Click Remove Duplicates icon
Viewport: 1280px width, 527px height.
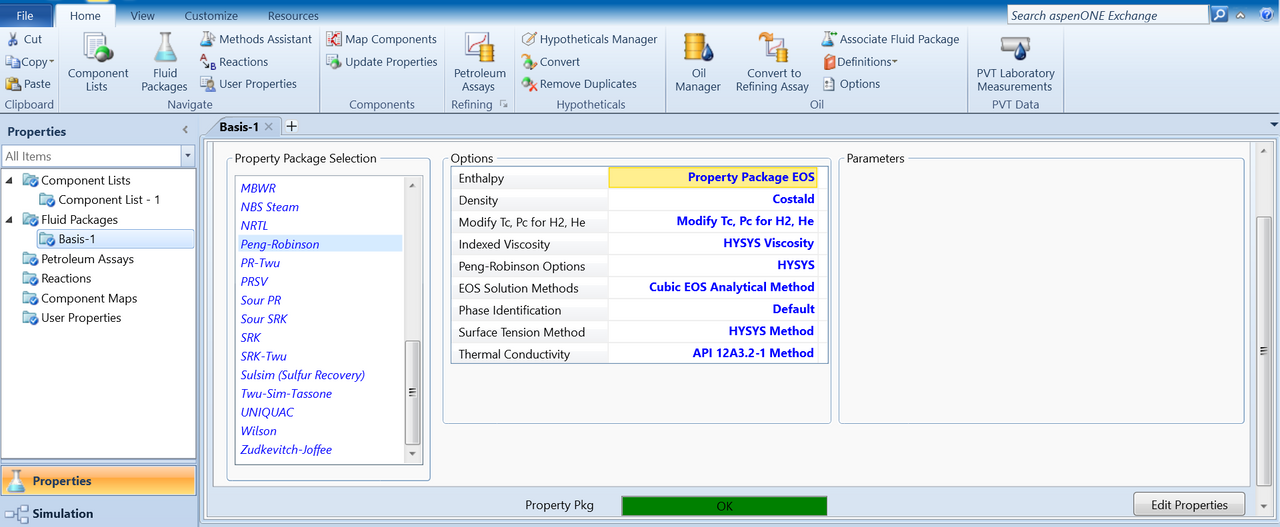(x=529, y=84)
